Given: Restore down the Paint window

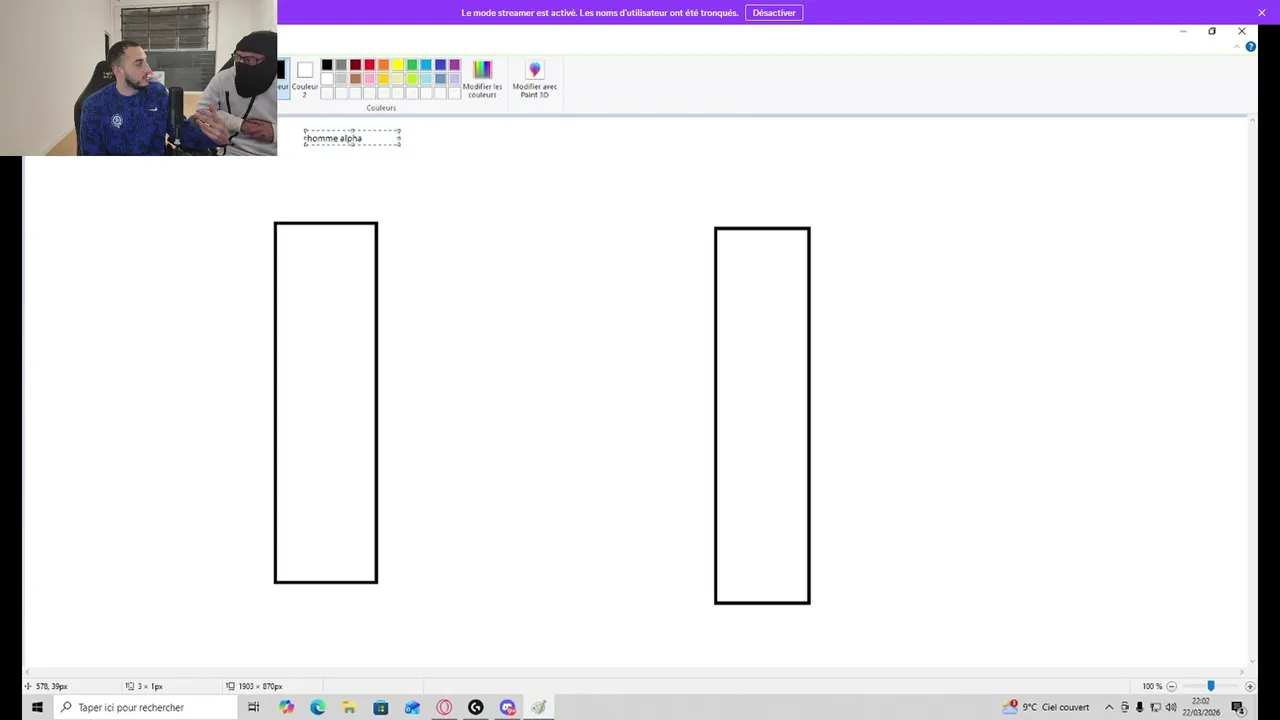Looking at the screenshot, I should point(1212,31).
